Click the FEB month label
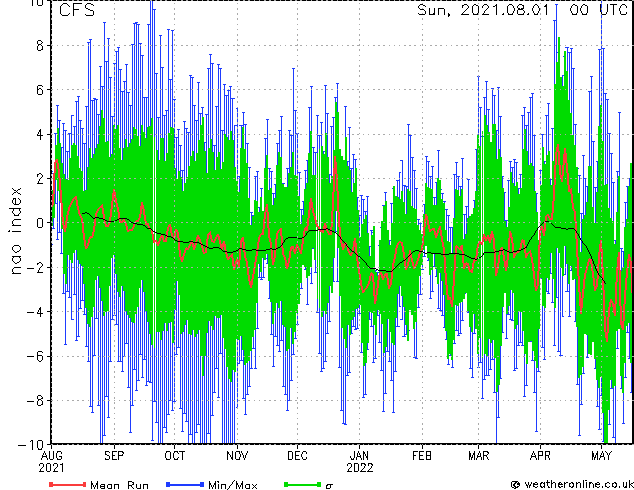The image size is (634, 490). [422, 456]
